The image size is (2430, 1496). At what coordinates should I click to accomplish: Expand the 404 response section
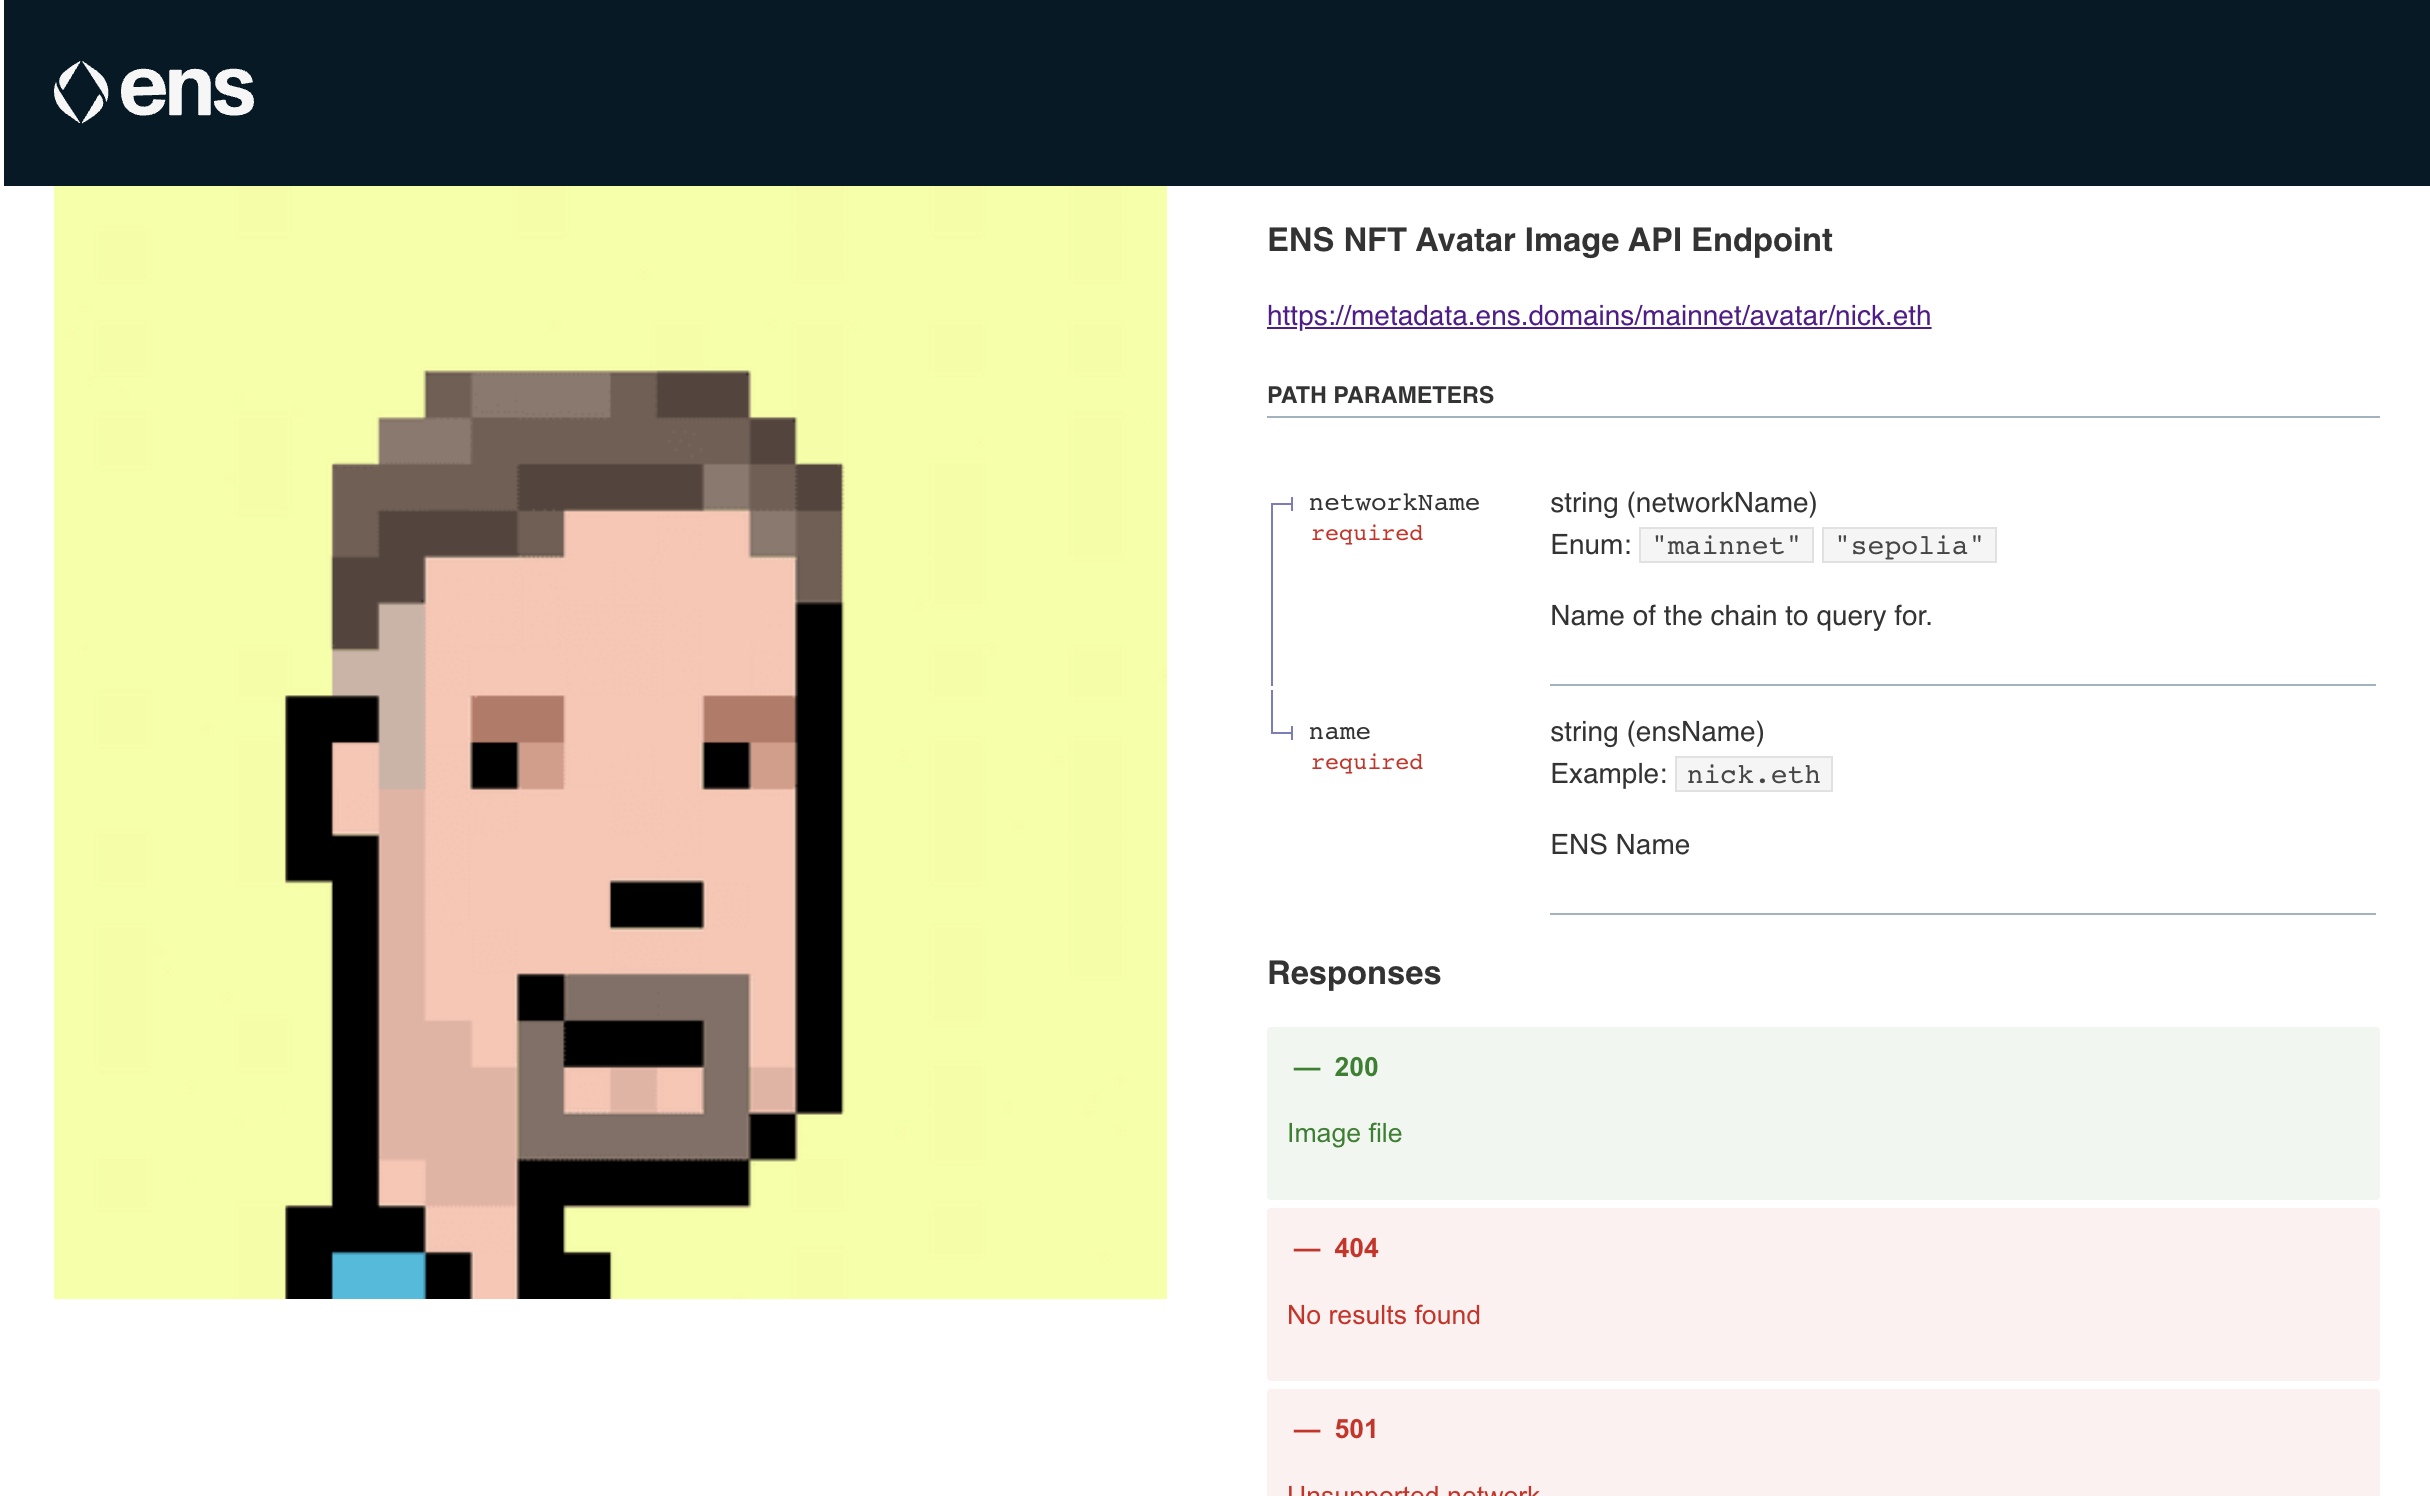pyautogui.click(x=1355, y=1248)
